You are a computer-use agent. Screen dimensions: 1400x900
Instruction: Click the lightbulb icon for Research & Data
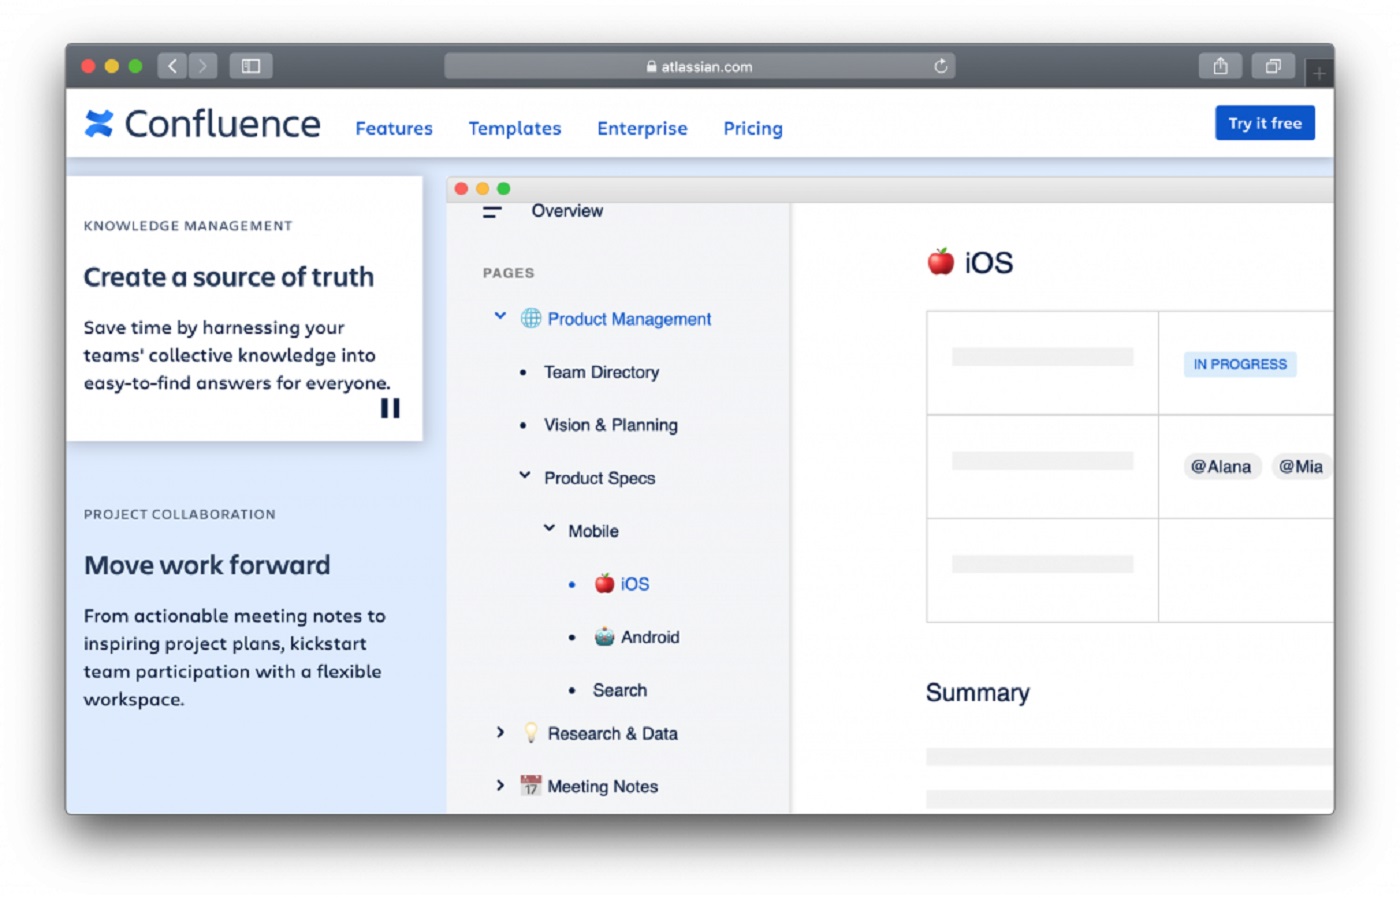(531, 733)
